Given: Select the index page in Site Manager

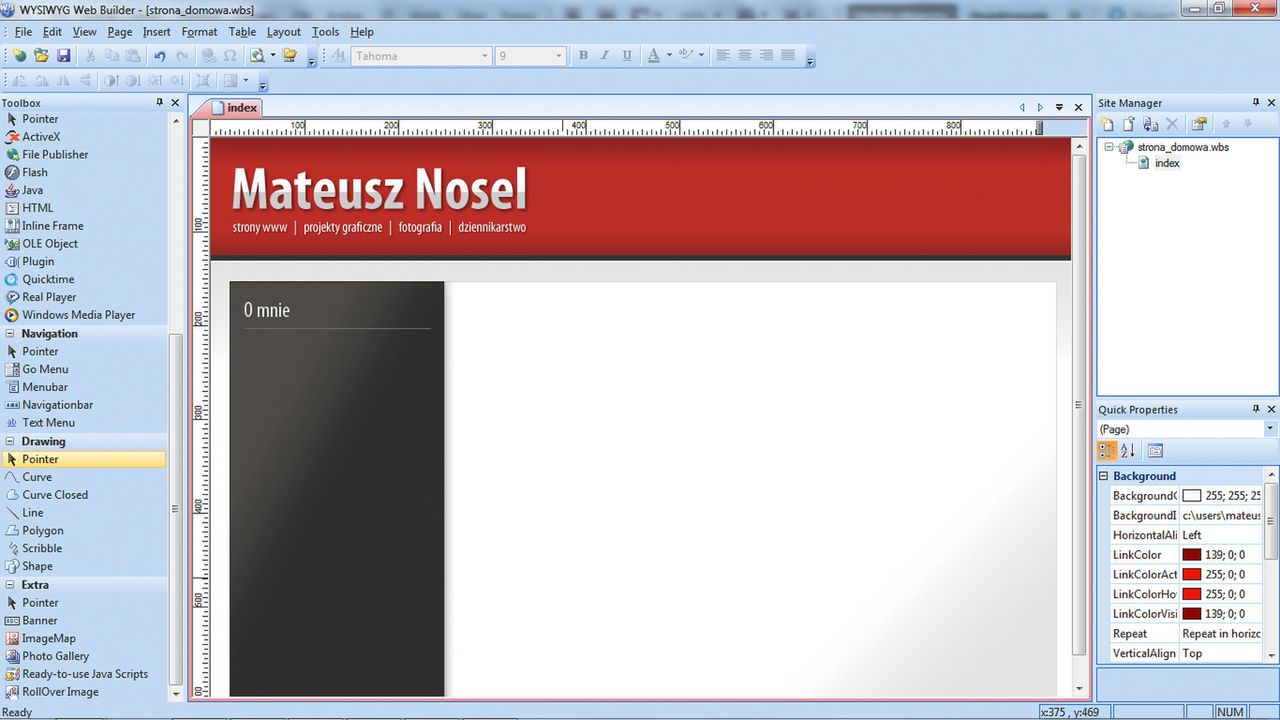Looking at the screenshot, I should (x=1167, y=163).
